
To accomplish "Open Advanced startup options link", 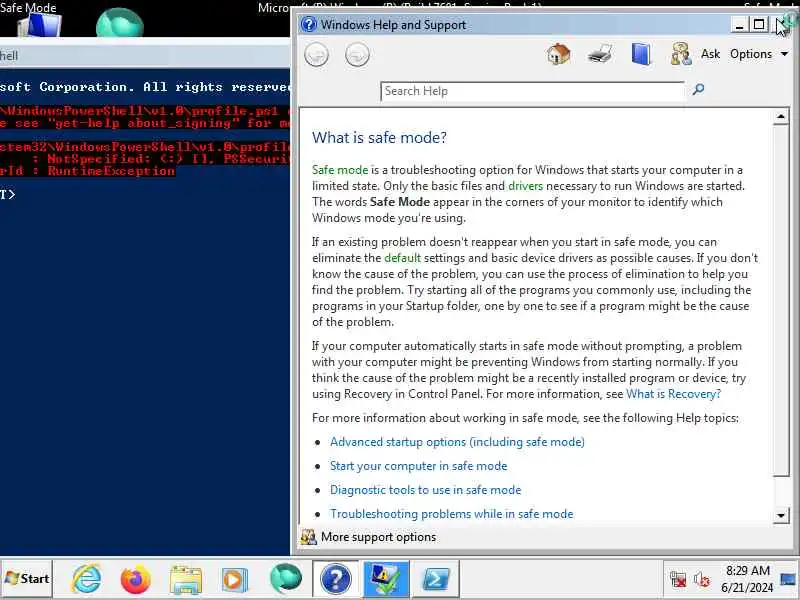I will pos(457,442).
